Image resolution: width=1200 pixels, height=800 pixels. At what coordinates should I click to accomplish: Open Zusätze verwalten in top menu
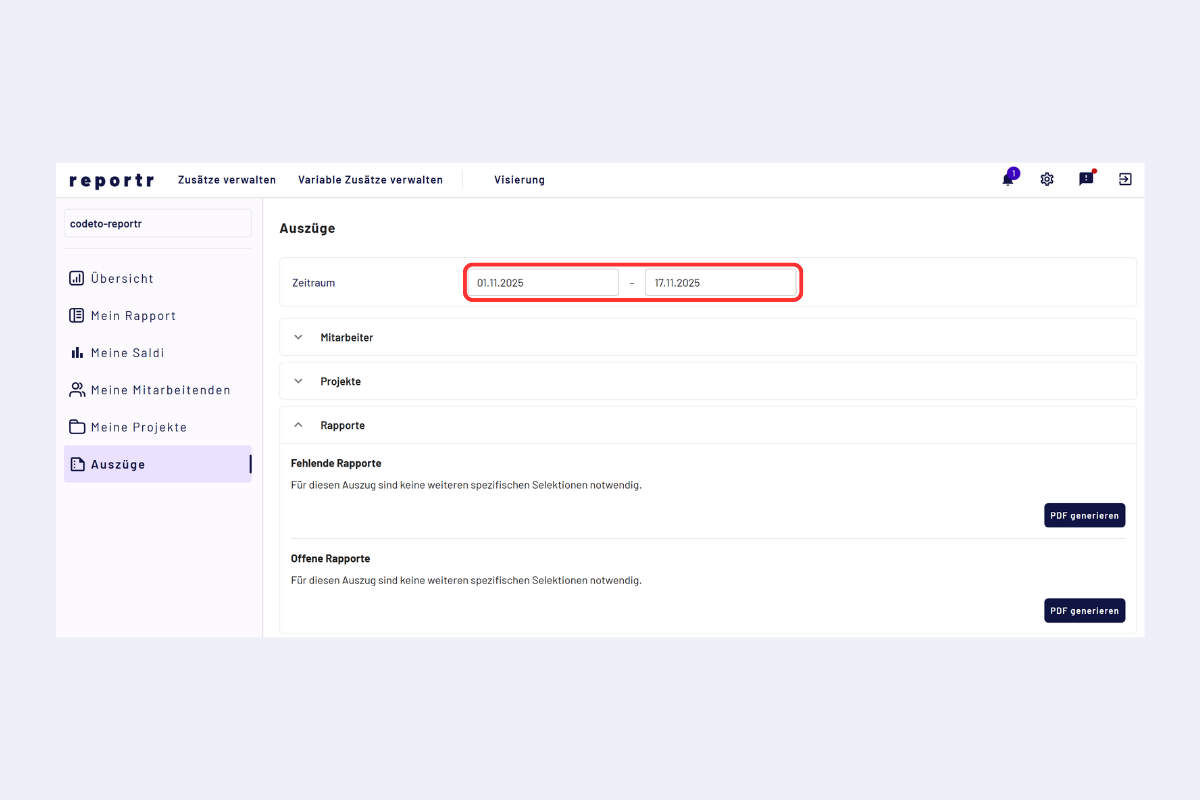[227, 180]
